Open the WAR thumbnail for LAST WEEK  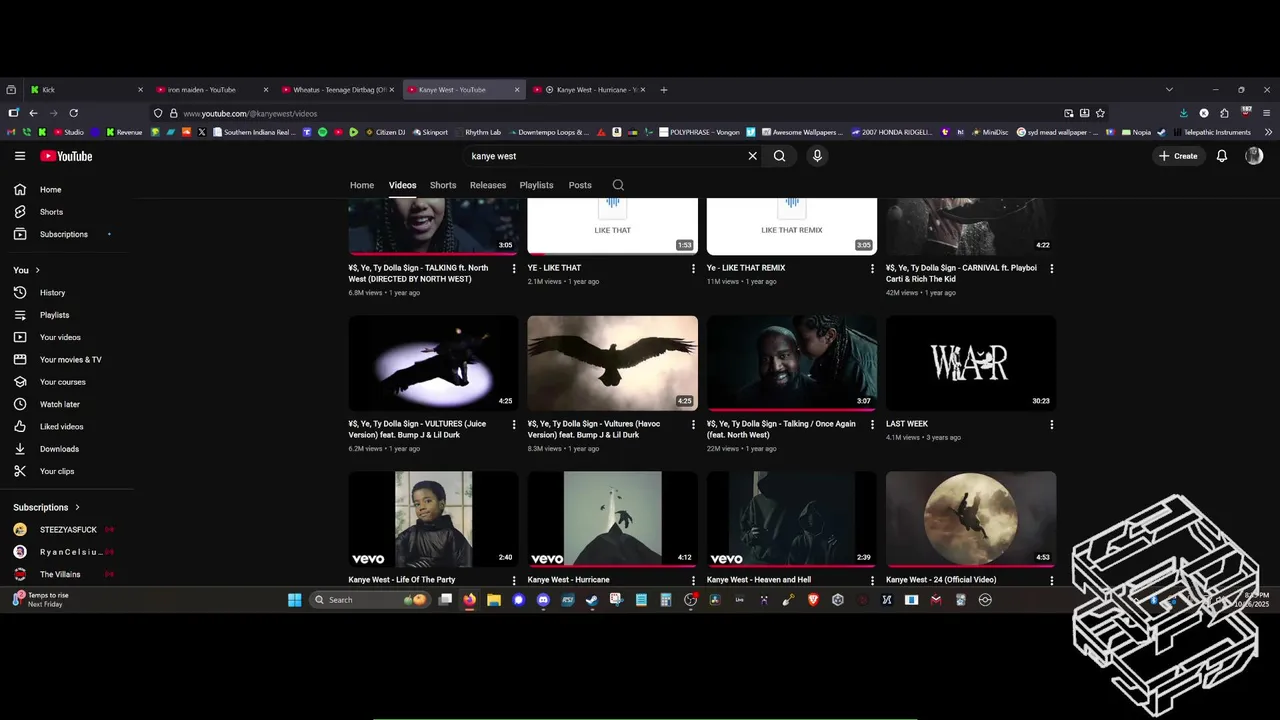(971, 363)
